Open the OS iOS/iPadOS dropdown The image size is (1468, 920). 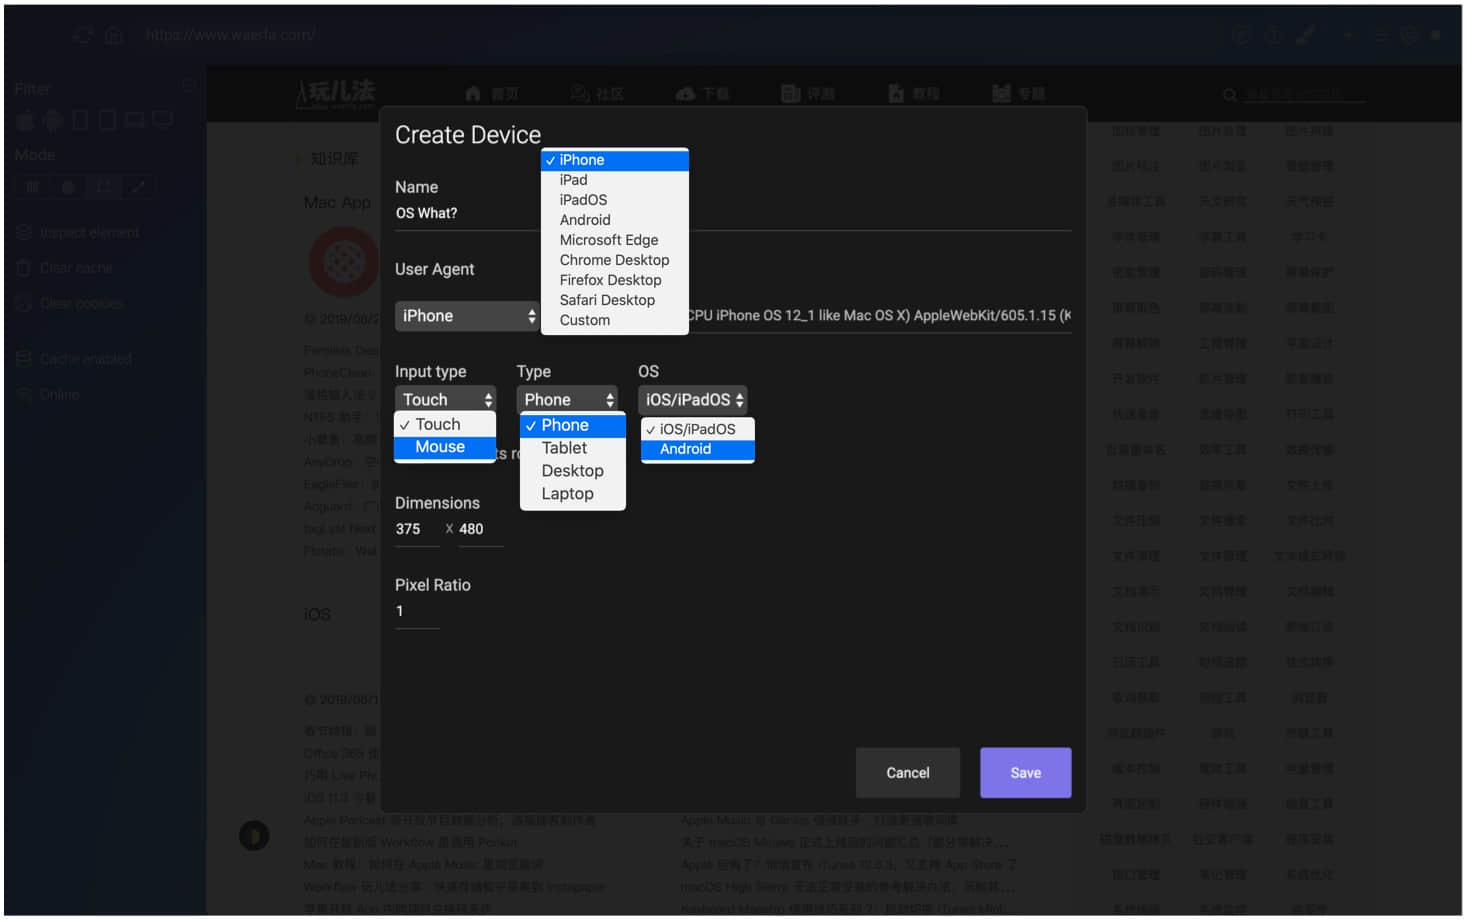693,400
